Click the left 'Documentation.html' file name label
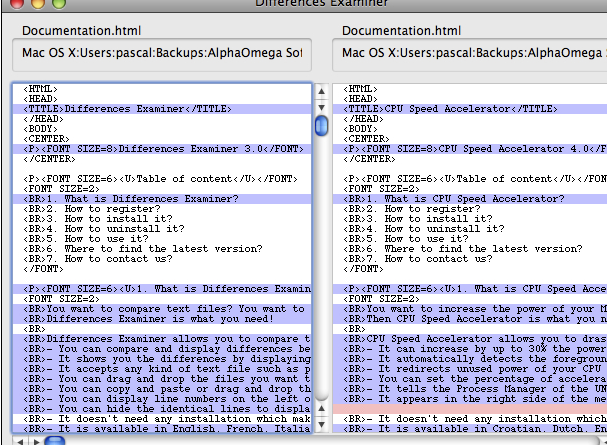 click(x=81, y=31)
